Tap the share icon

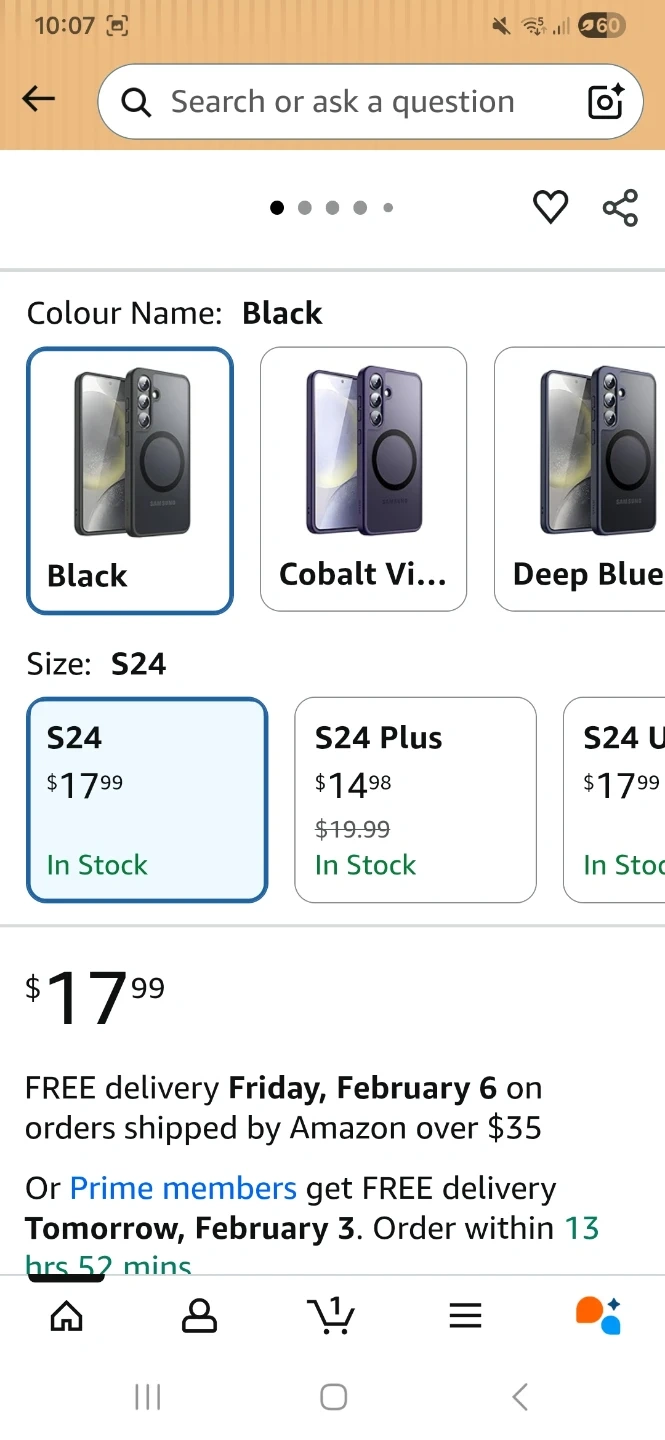tap(620, 207)
